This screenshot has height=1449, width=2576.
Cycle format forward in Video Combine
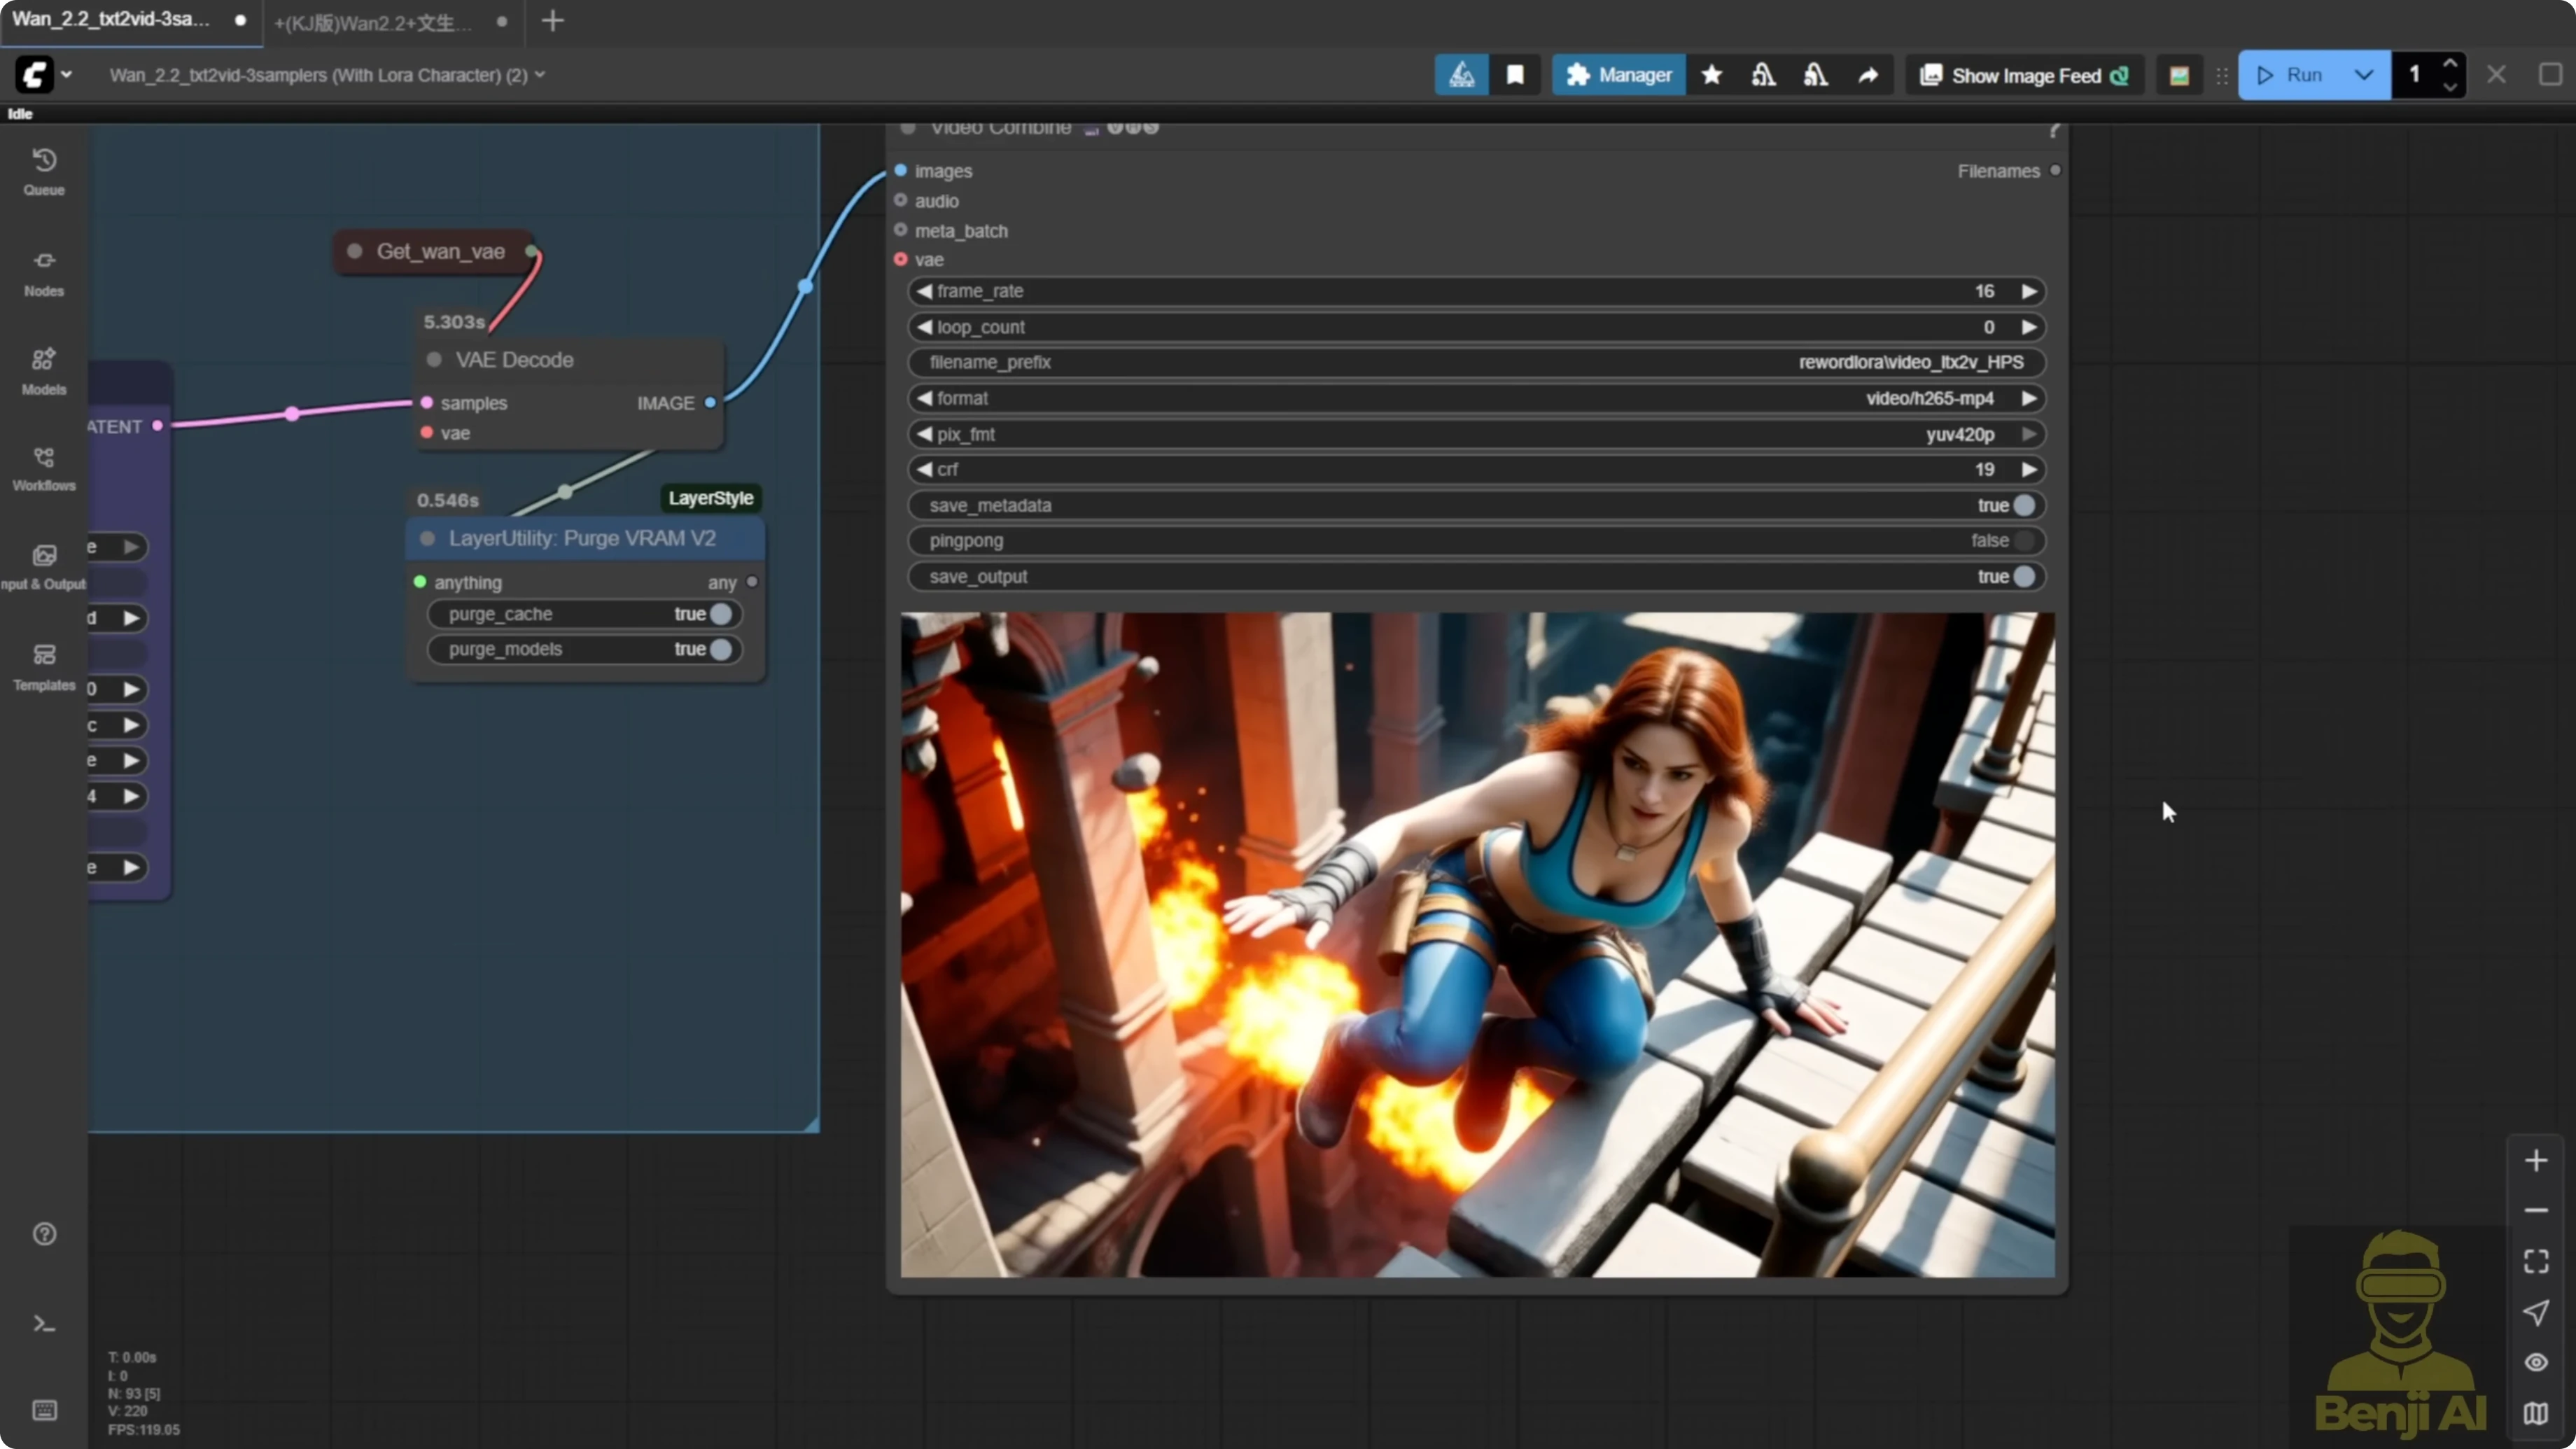[2029, 398]
